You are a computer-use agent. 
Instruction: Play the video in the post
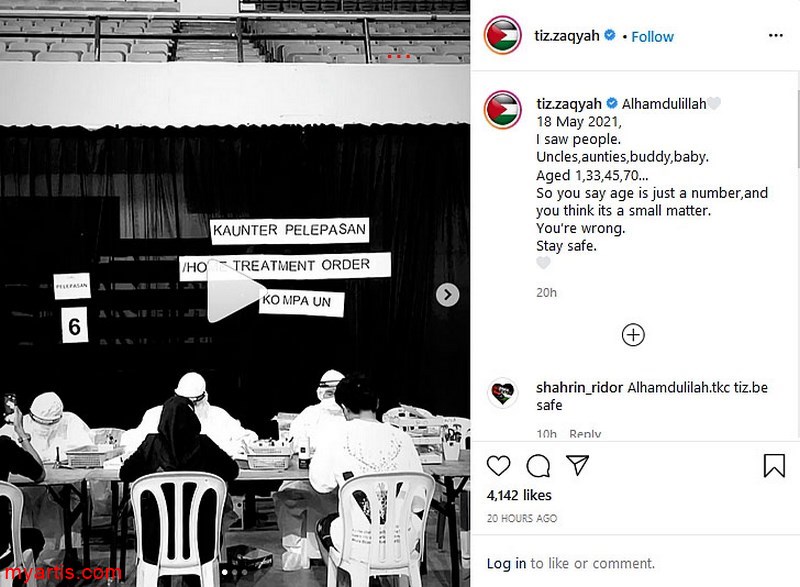click(x=234, y=292)
